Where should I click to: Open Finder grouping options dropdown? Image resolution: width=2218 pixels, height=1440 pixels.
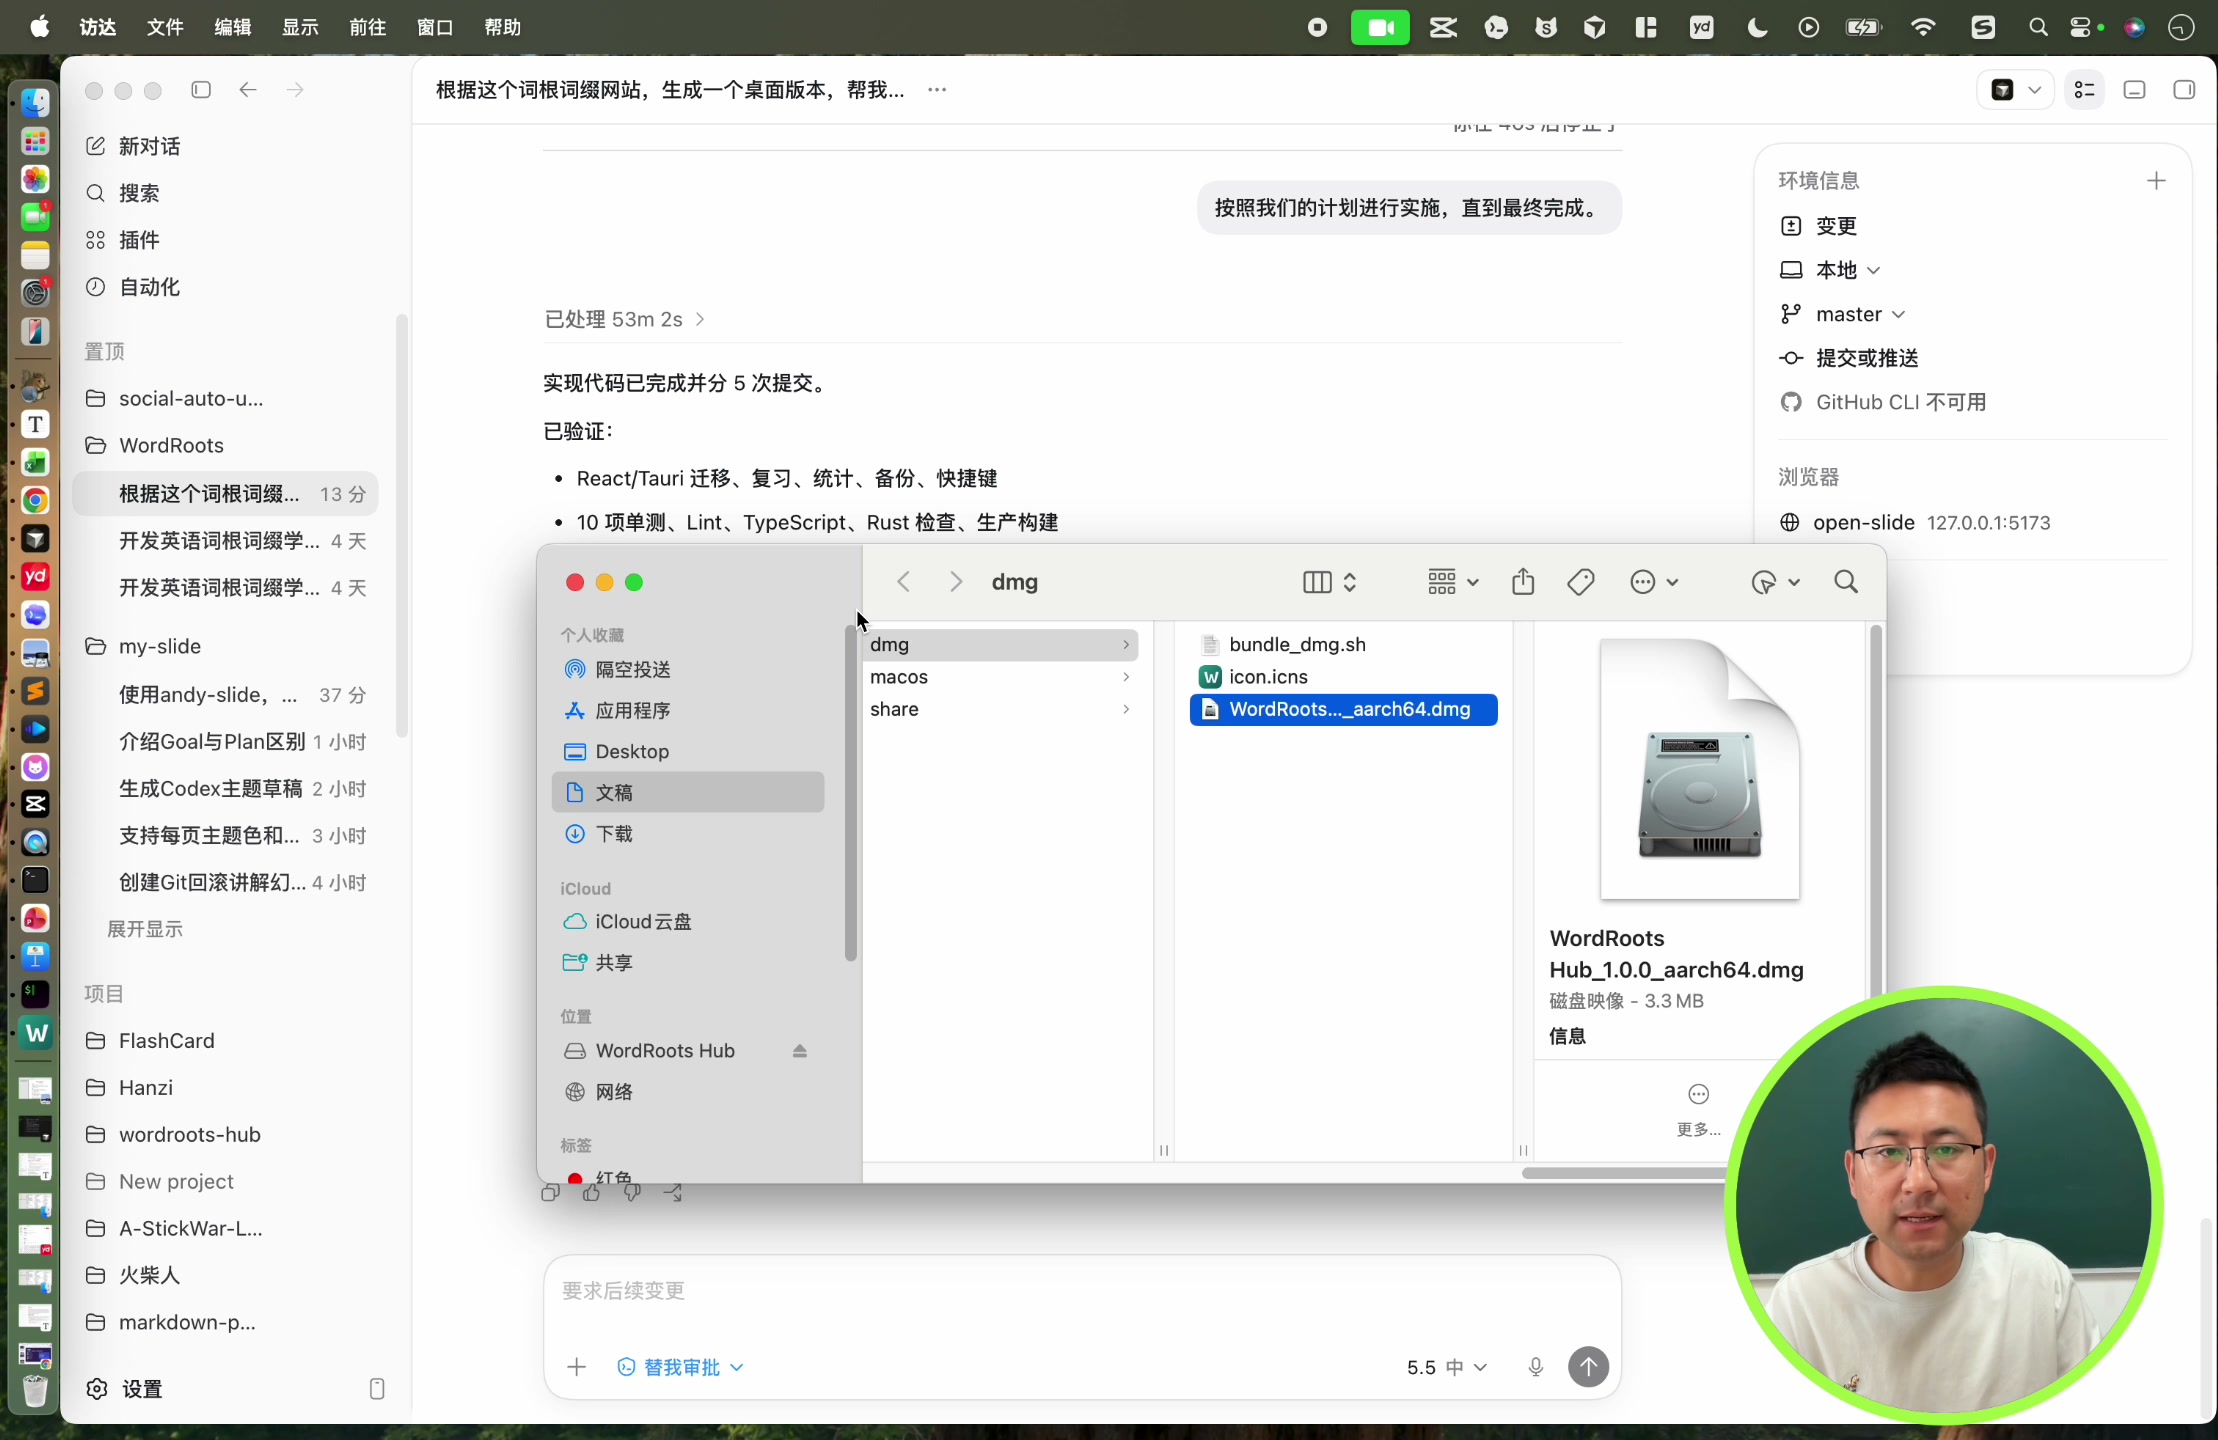pos(1452,582)
